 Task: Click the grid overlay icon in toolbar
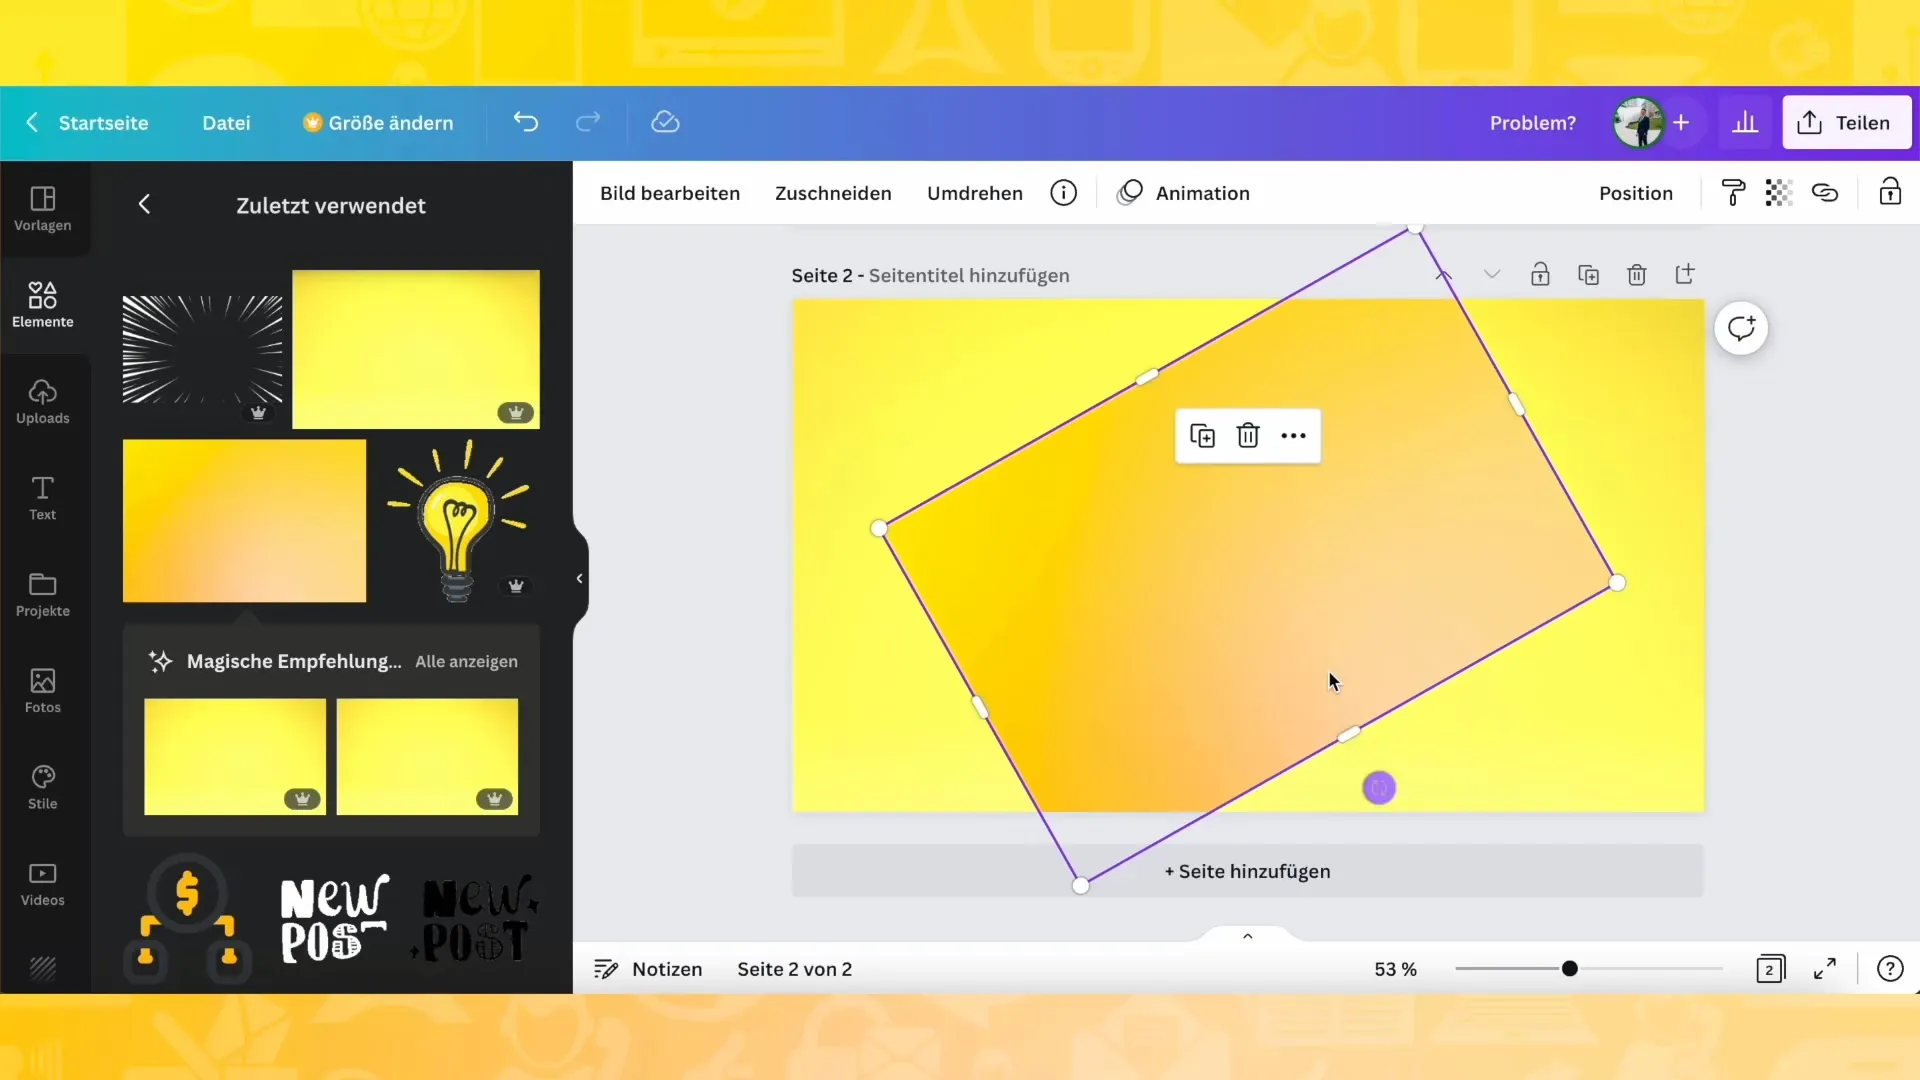click(1779, 193)
